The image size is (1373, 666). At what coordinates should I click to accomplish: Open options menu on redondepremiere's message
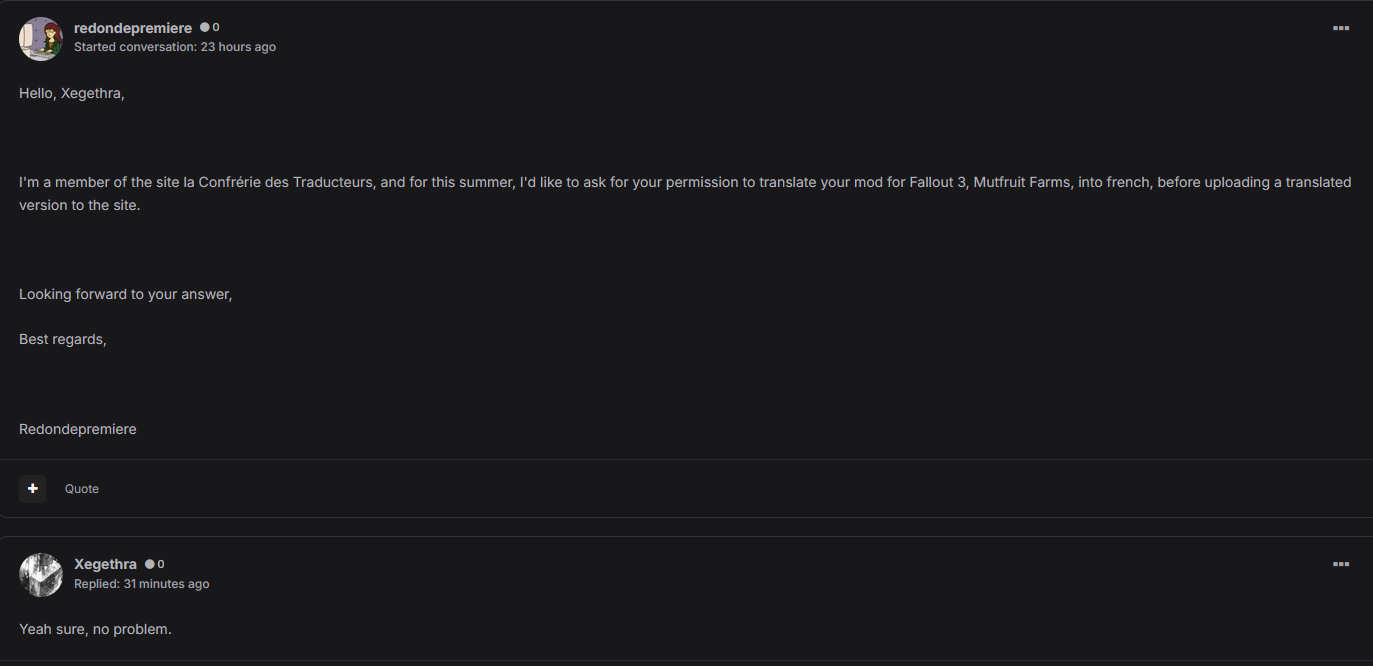click(x=1341, y=28)
